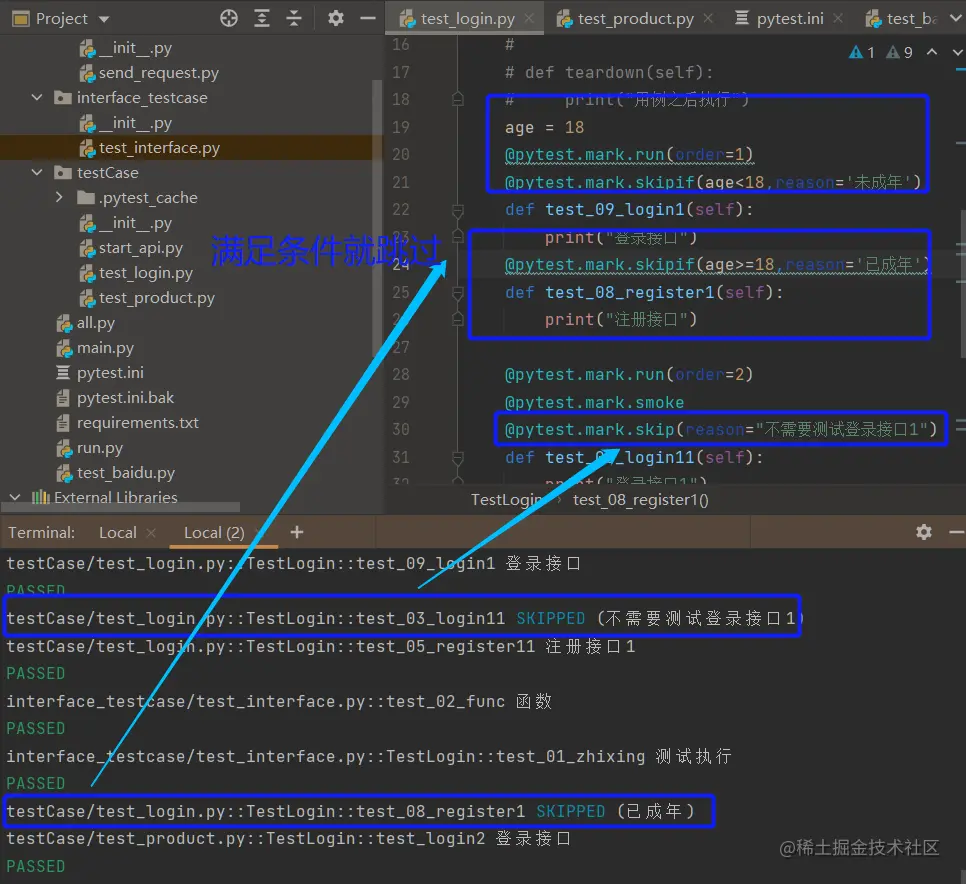Screen dimensions: 966x884
Task: Open the Project view dropdown
Action: tap(104, 19)
